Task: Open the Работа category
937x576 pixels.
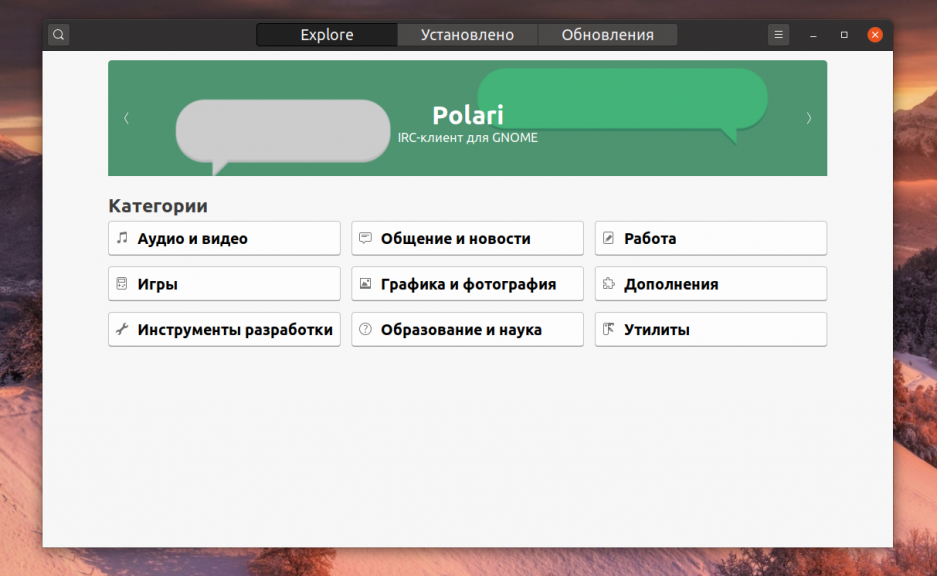Action: pos(710,238)
